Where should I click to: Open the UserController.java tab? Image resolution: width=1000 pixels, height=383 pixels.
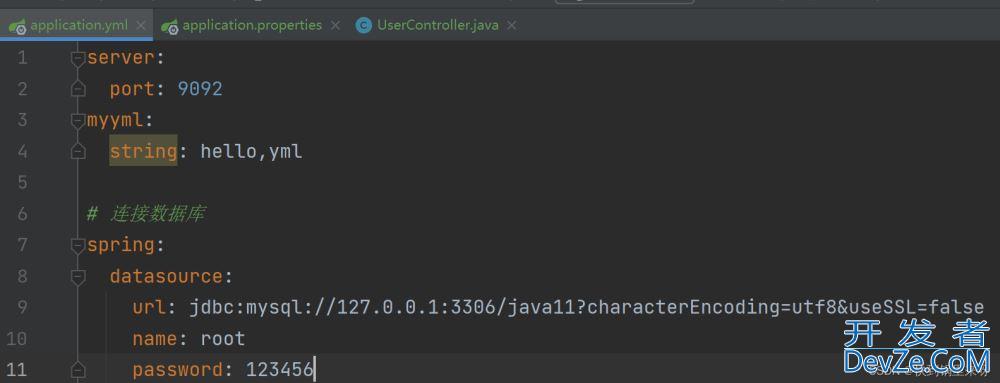(438, 25)
